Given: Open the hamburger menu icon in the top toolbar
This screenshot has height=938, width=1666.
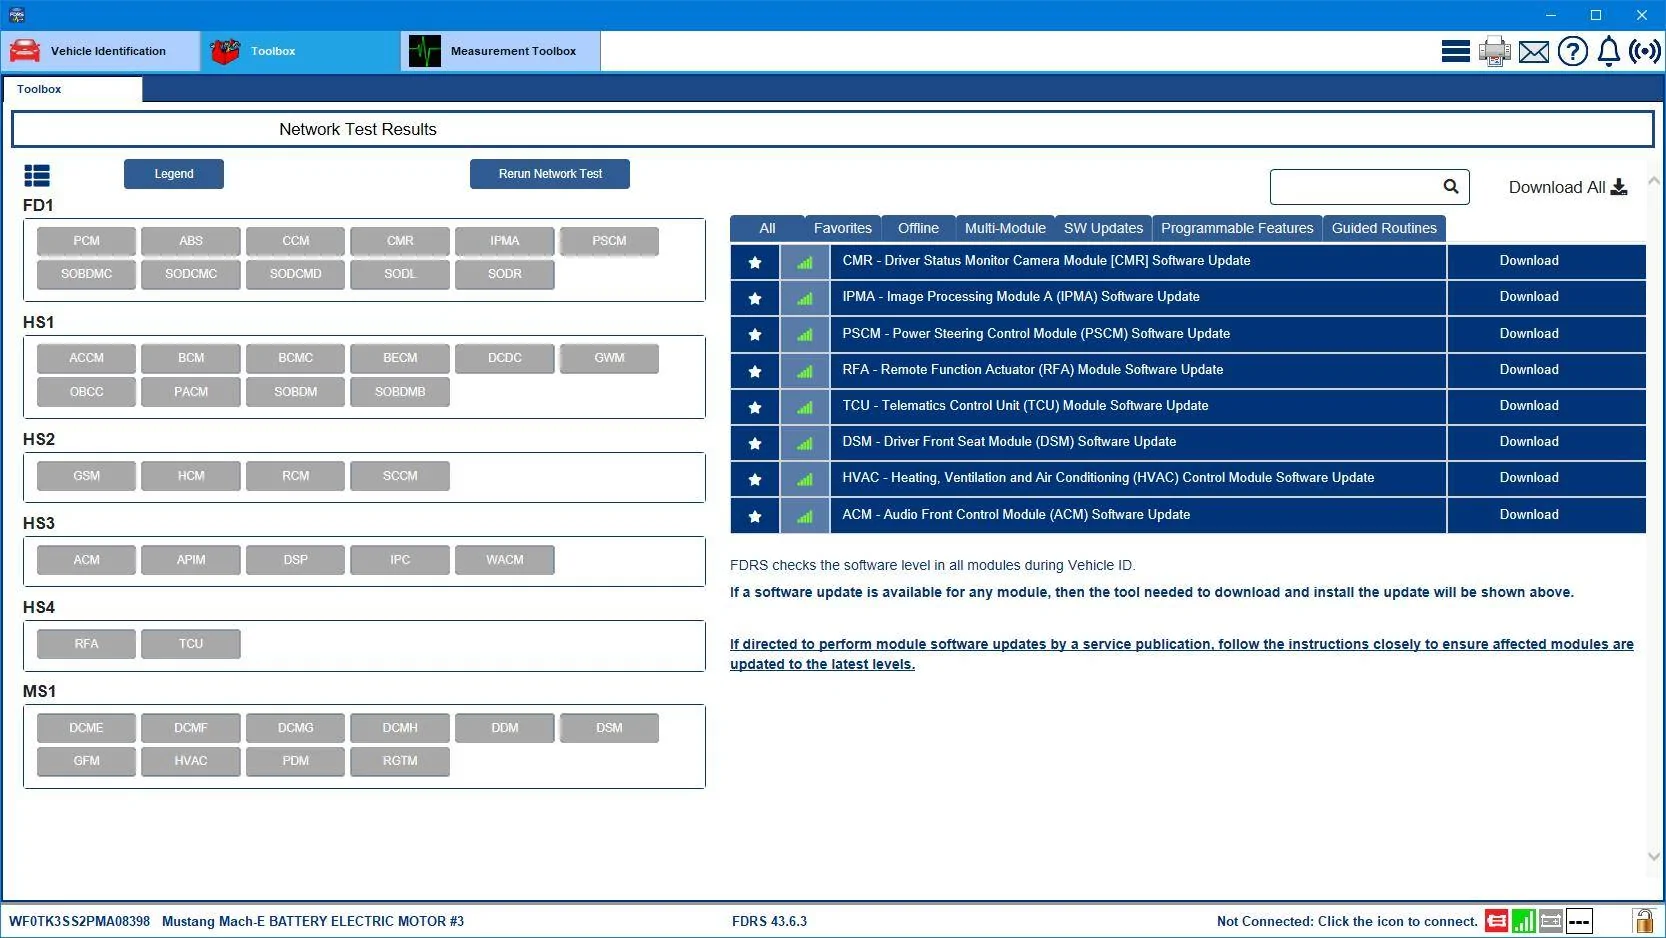Looking at the screenshot, I should (1455, 51).
